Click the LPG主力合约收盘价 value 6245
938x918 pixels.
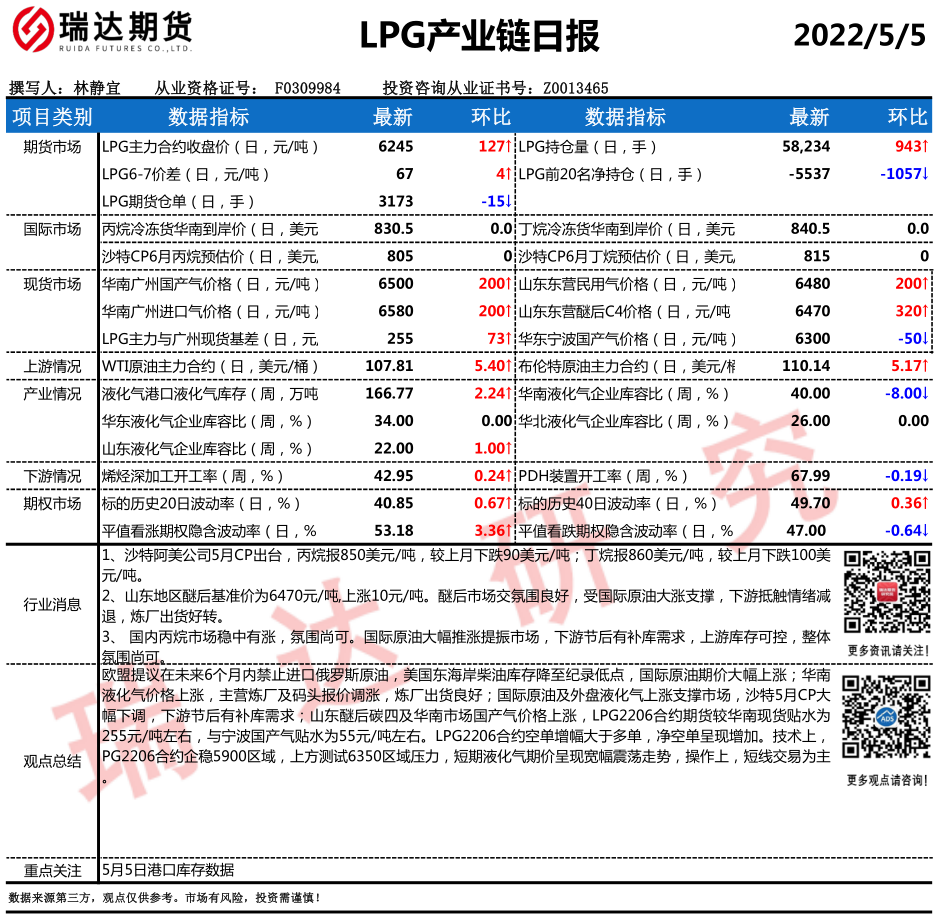[x=396, y=147]
